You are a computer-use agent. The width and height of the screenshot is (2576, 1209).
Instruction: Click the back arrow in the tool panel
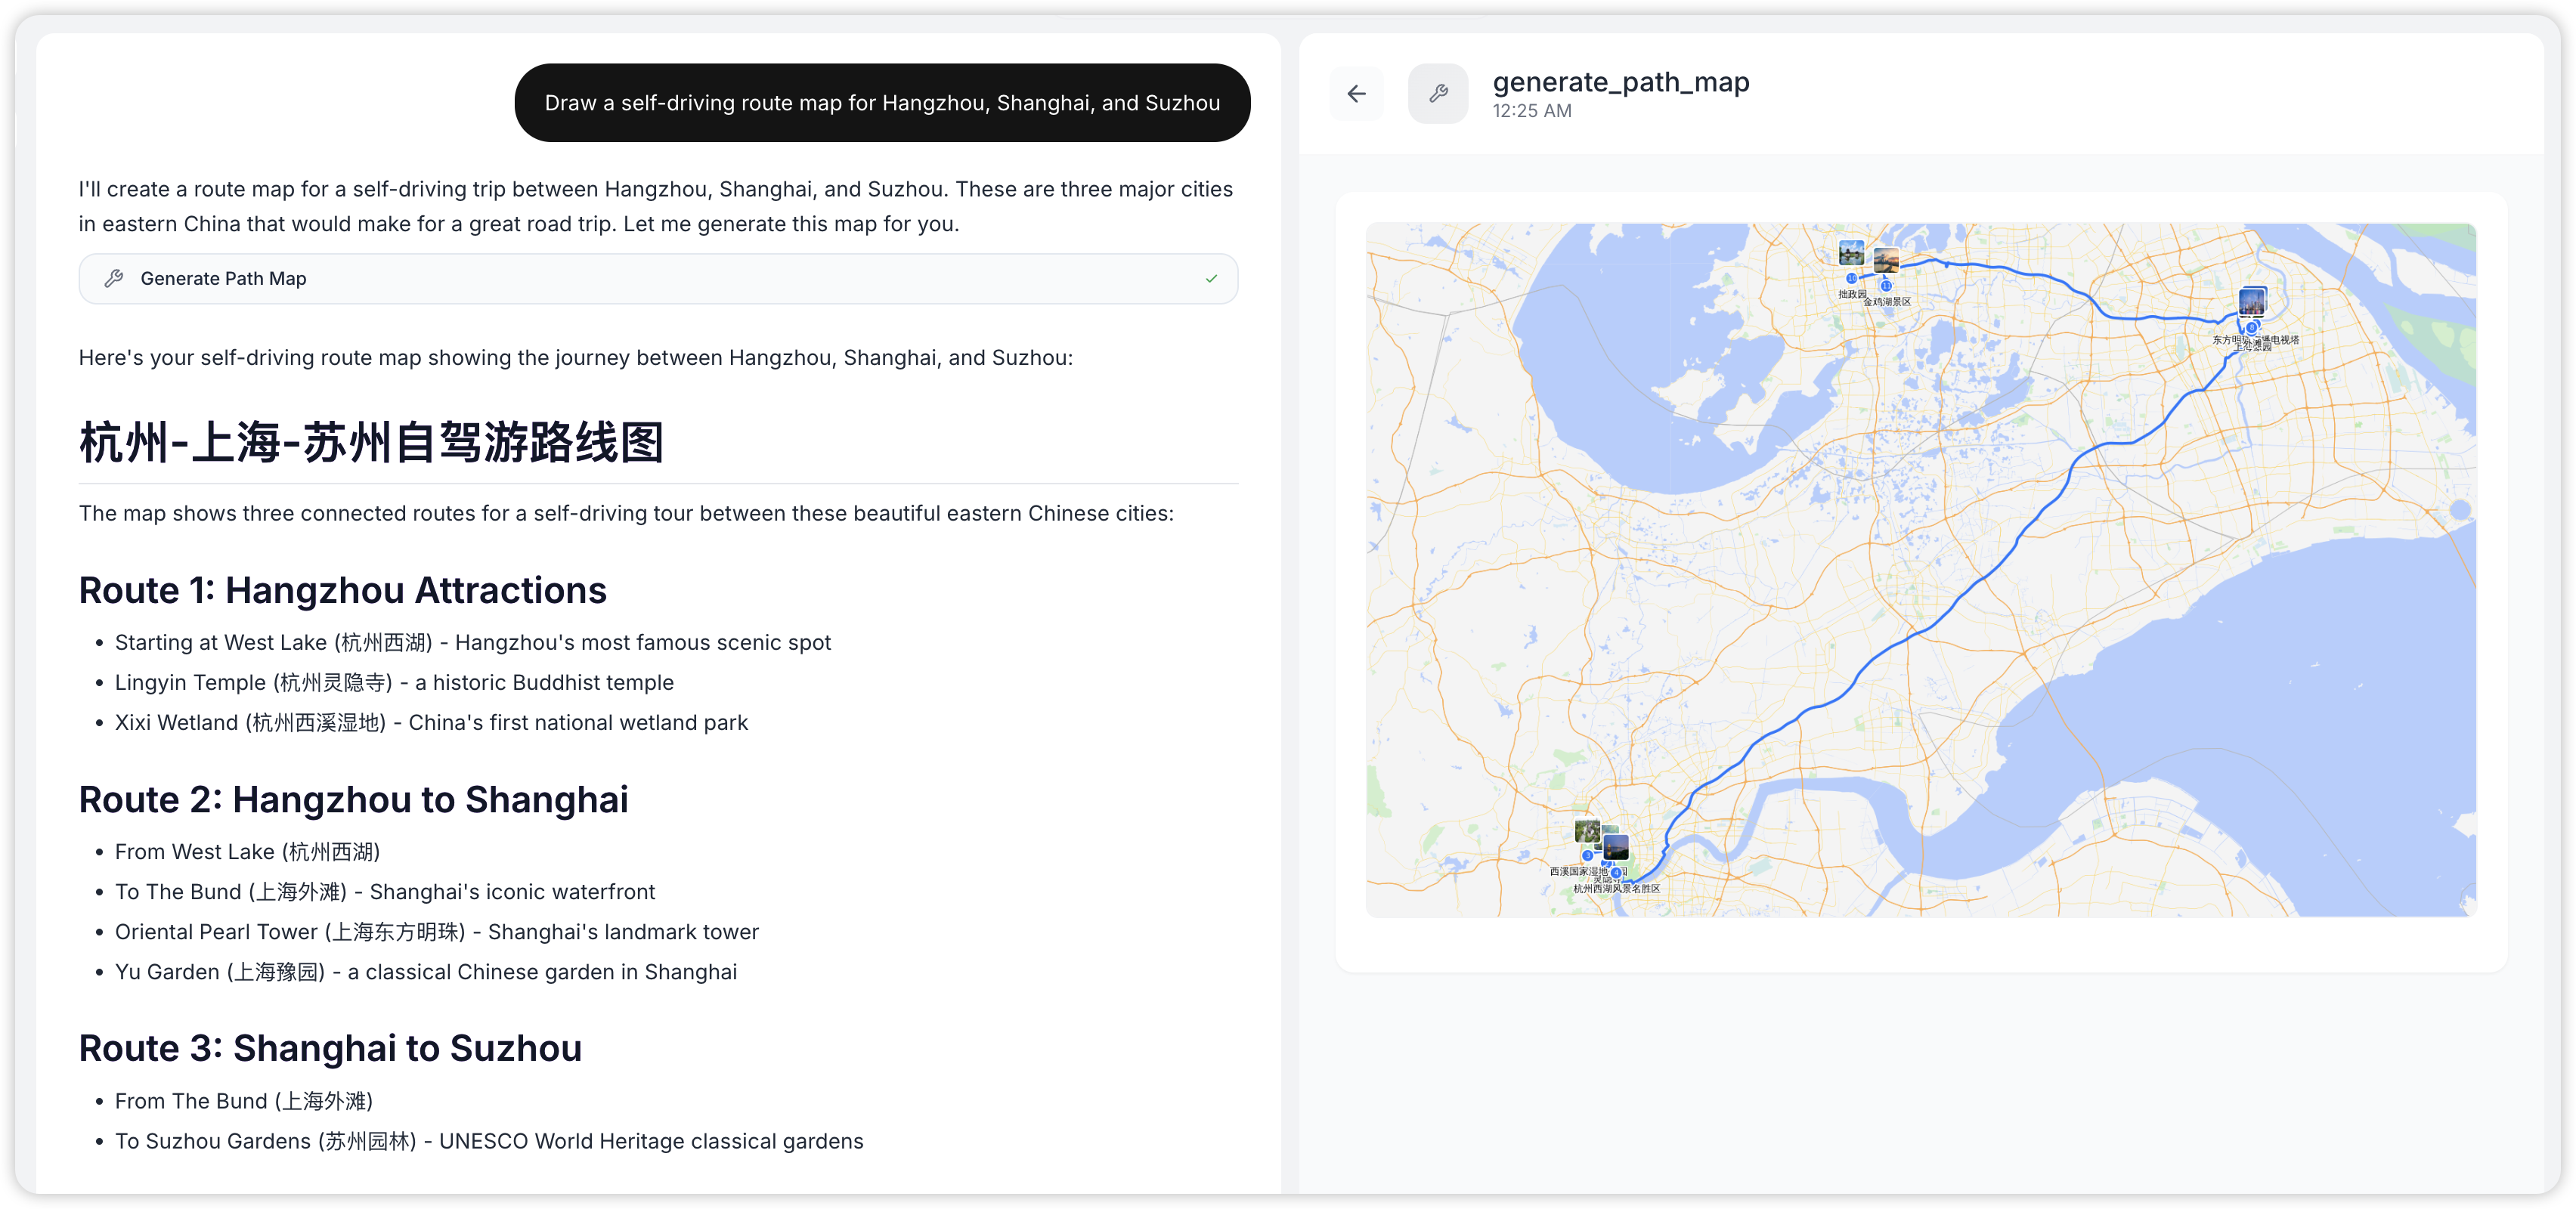1356,93
